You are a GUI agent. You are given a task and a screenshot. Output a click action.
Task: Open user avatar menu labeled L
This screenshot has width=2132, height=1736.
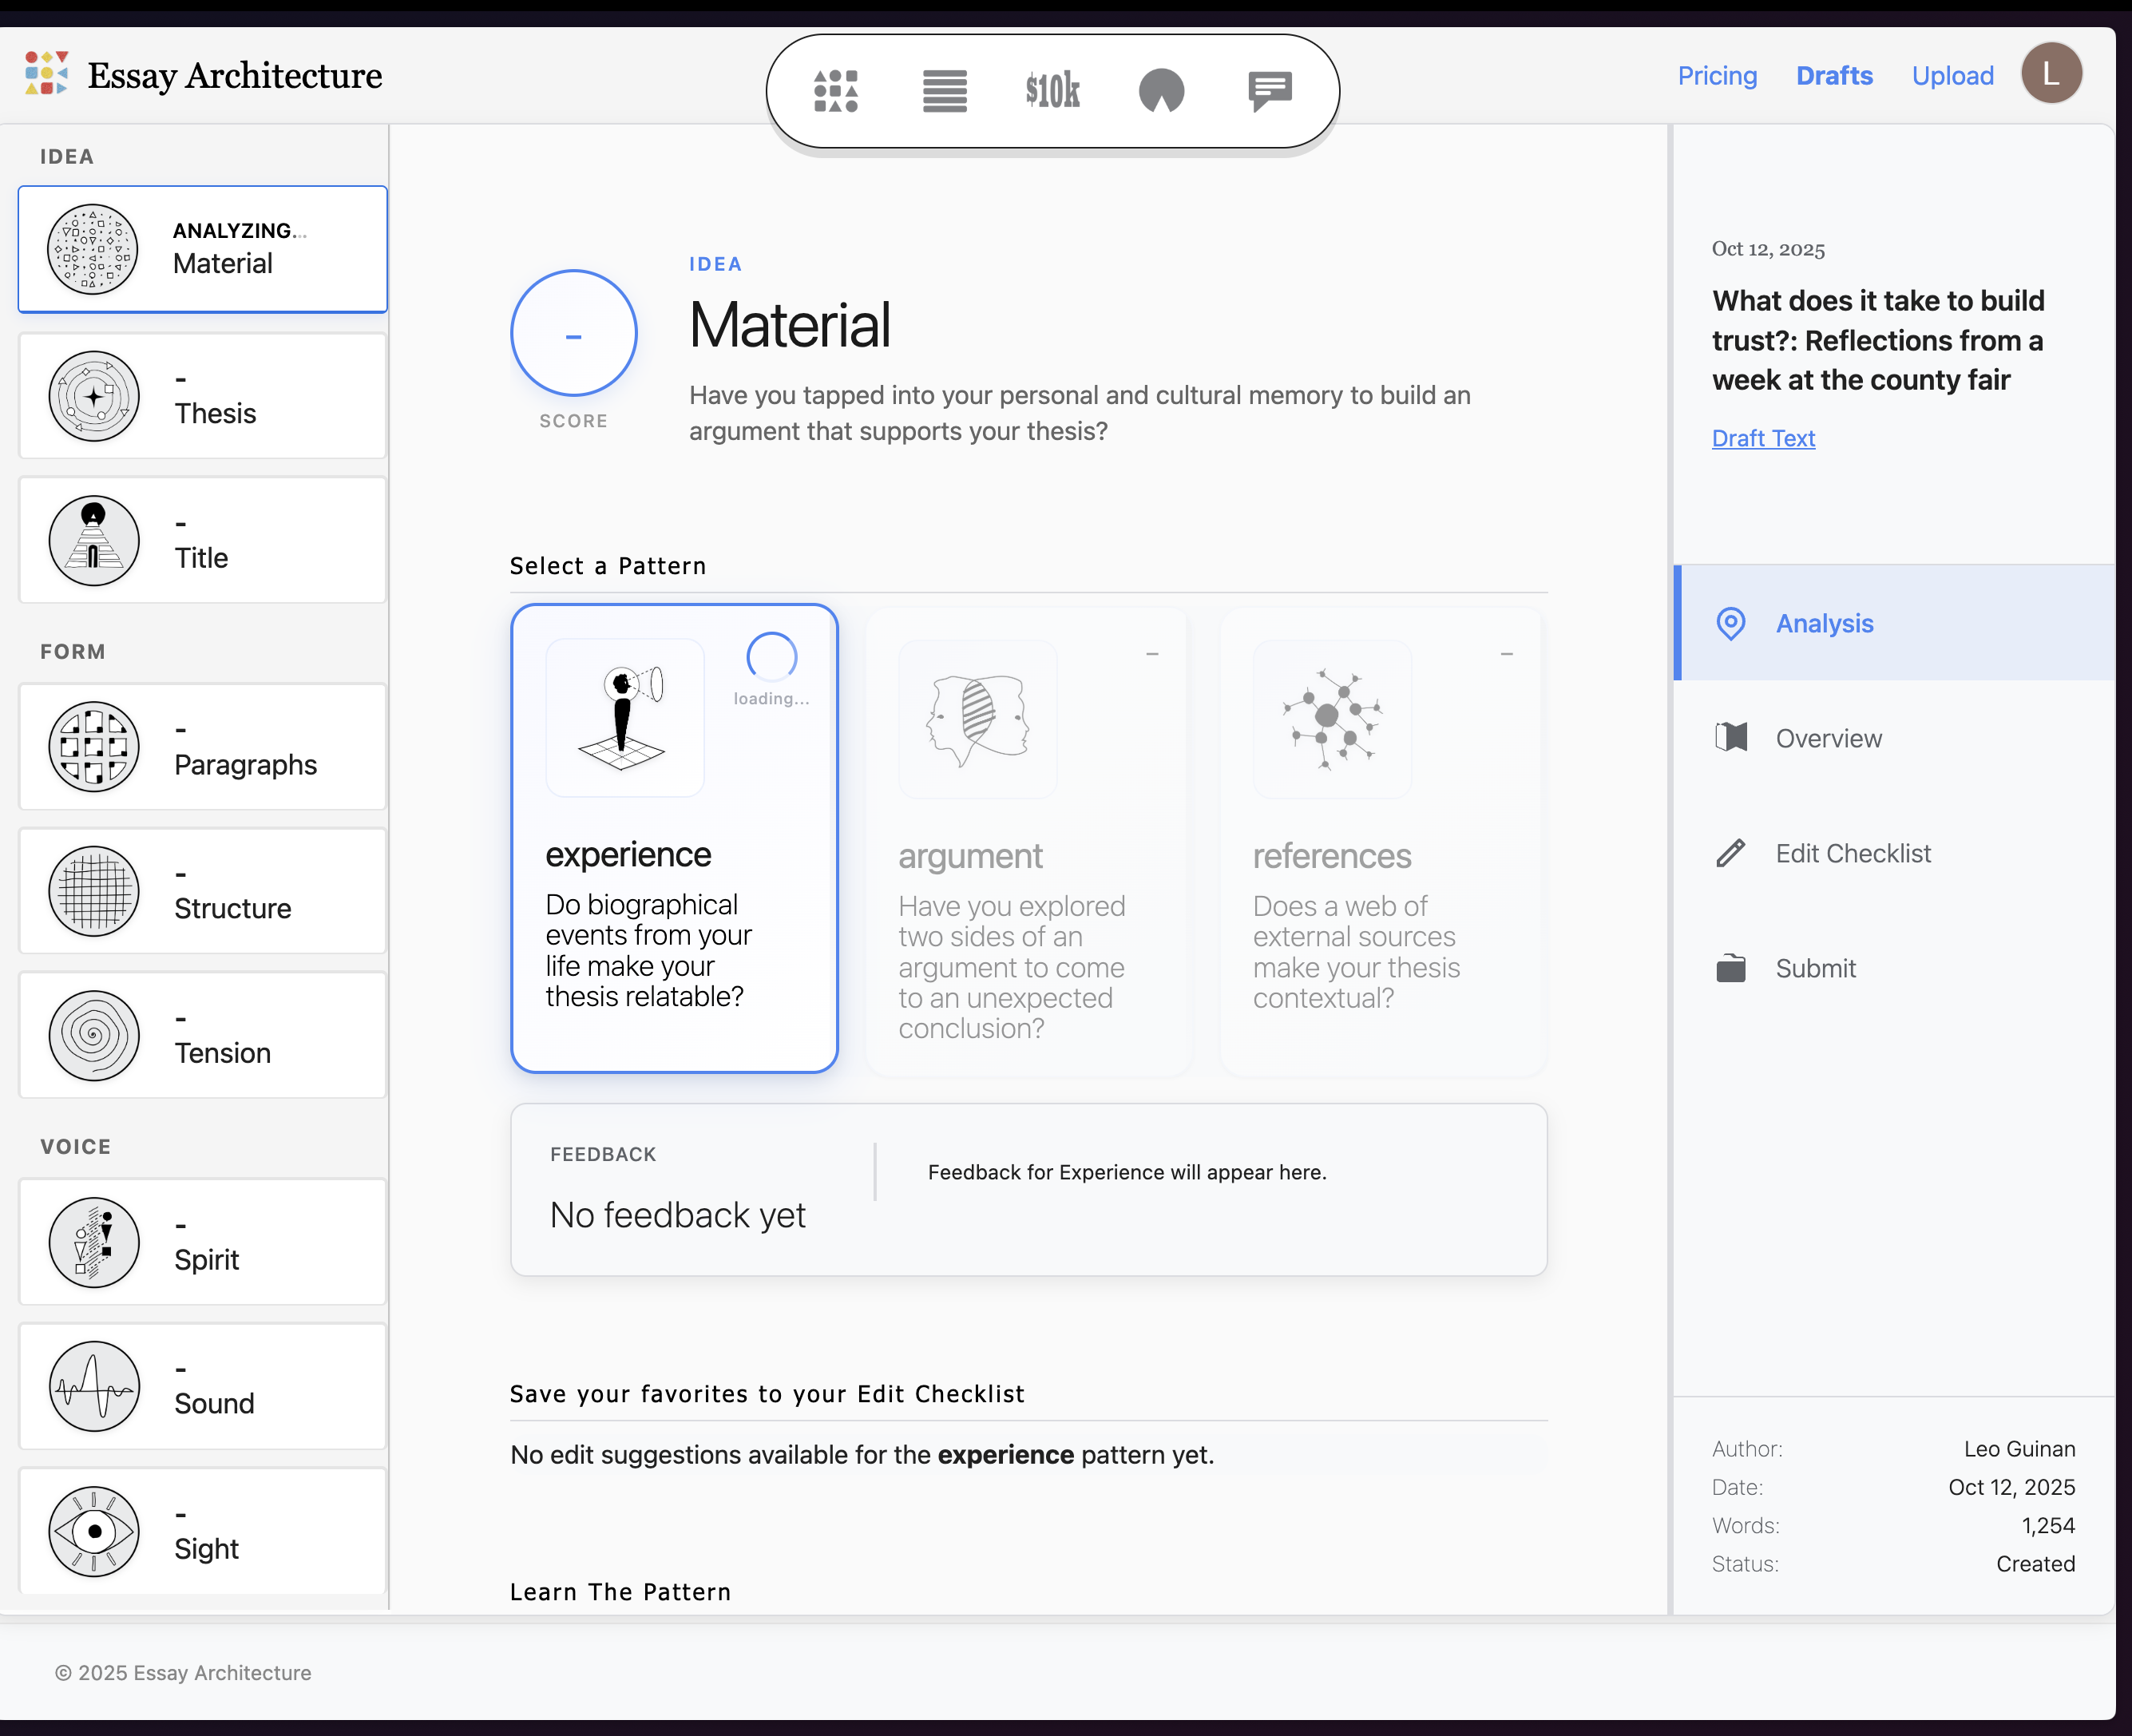coord(2051,73)
